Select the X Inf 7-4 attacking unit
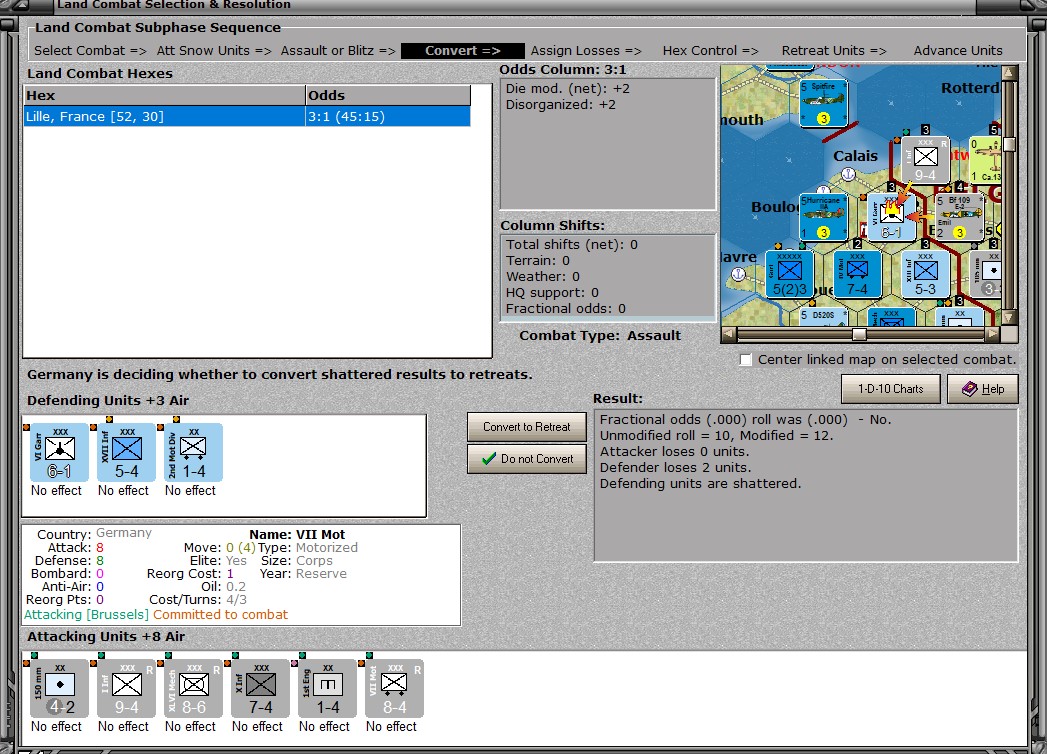 click(x=260, y=689)
